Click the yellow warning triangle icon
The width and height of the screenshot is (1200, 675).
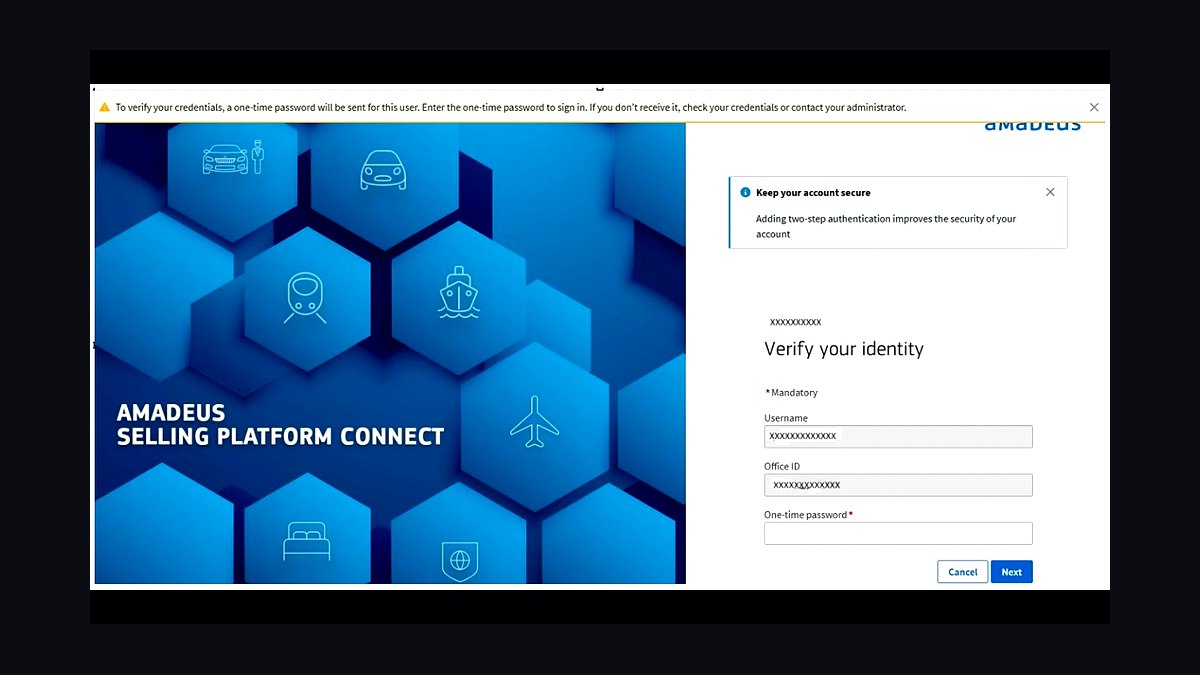pos(104,107)
